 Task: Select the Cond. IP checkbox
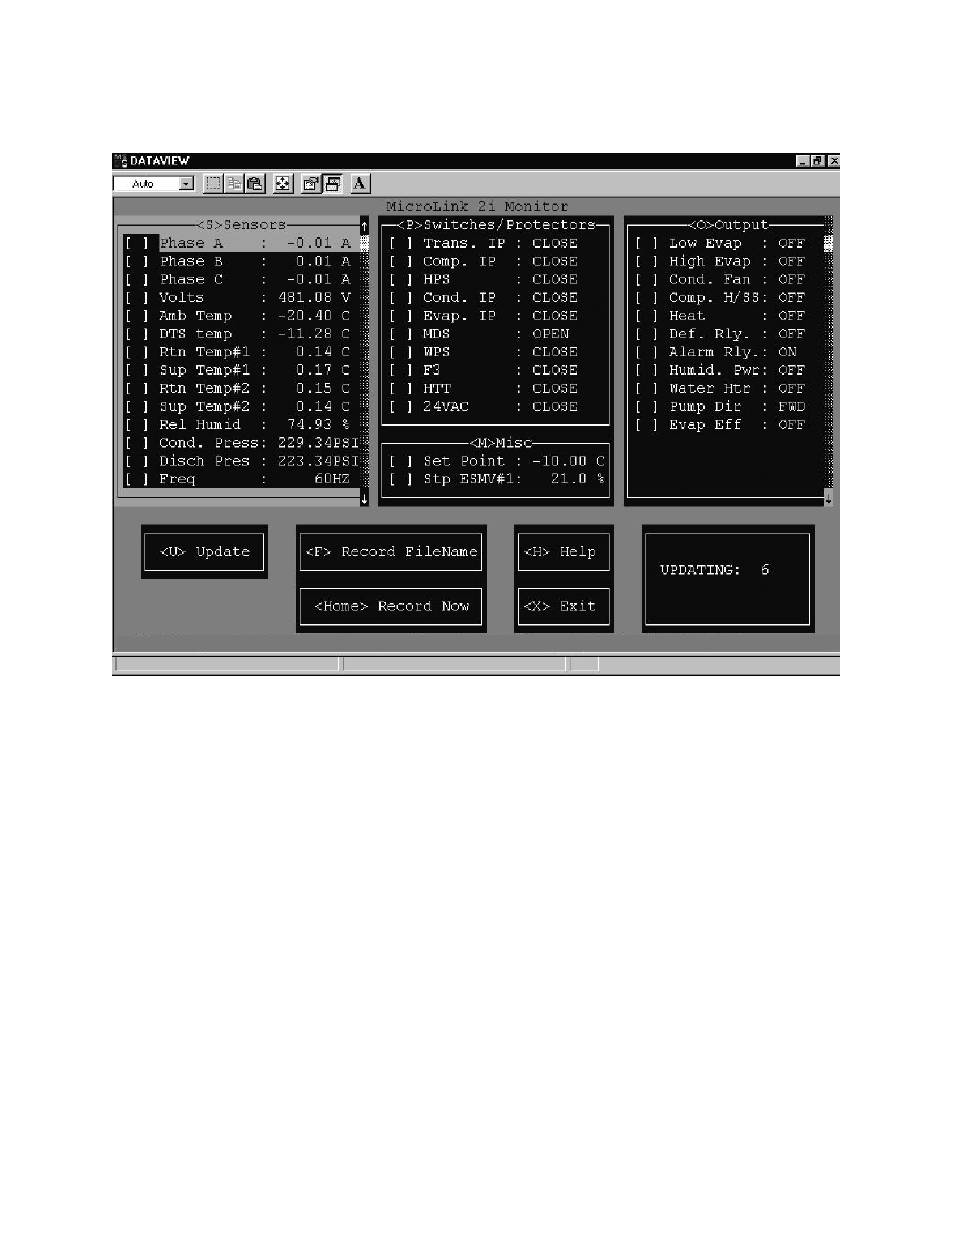click(401, 297)
